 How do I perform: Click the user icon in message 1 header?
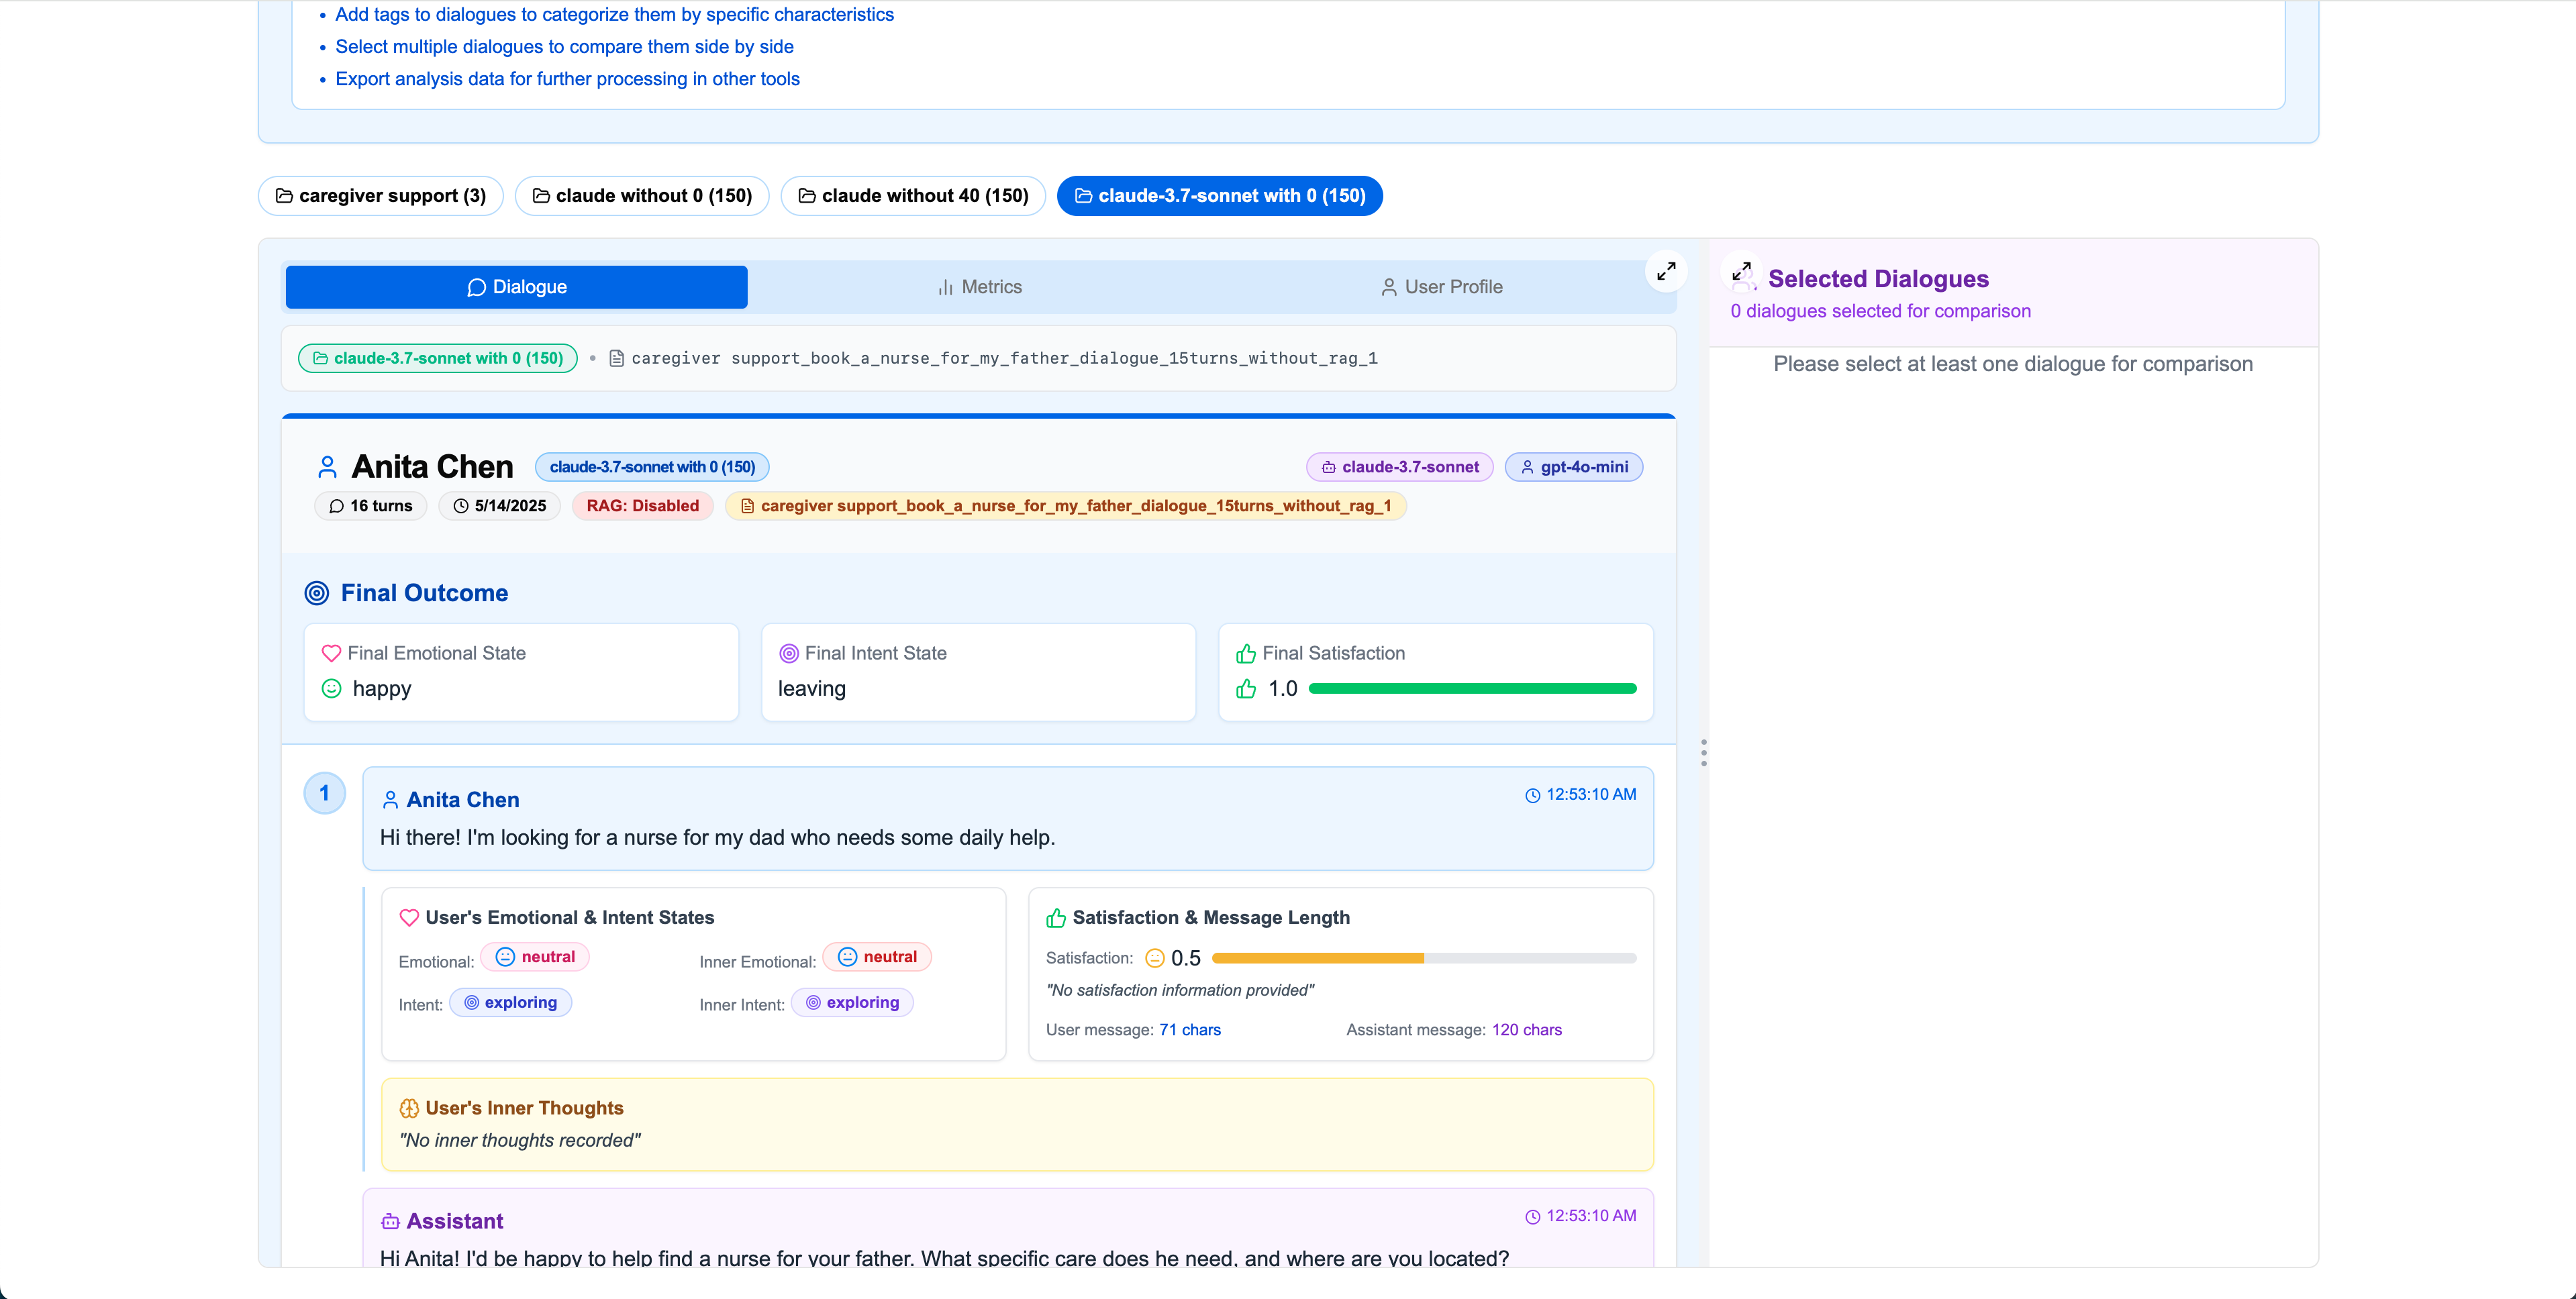pyautogui.click(x=390, y=800)
